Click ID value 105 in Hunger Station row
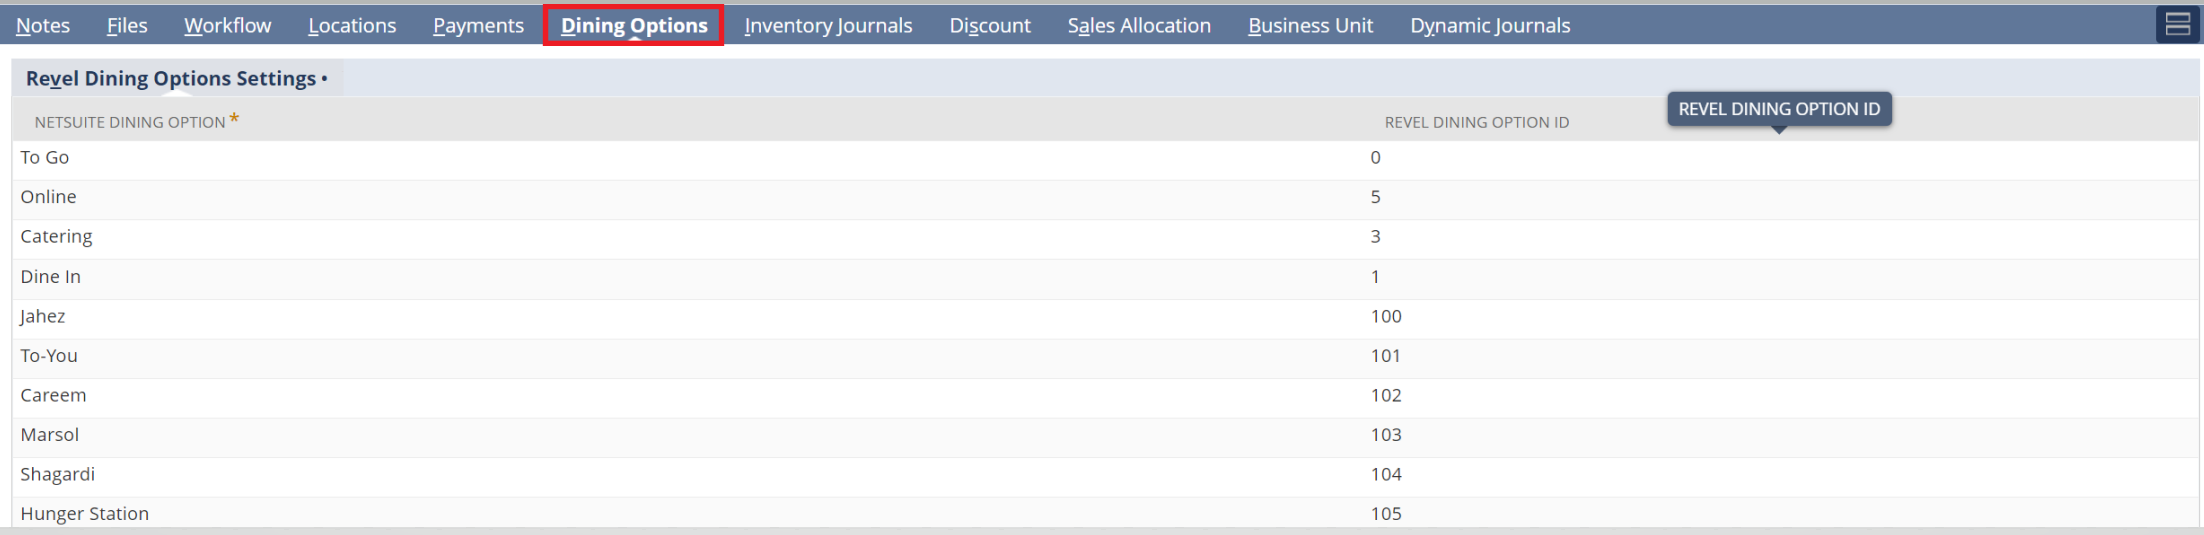The width and height of the screenshot is (2204, 535). coord(1386,513)
